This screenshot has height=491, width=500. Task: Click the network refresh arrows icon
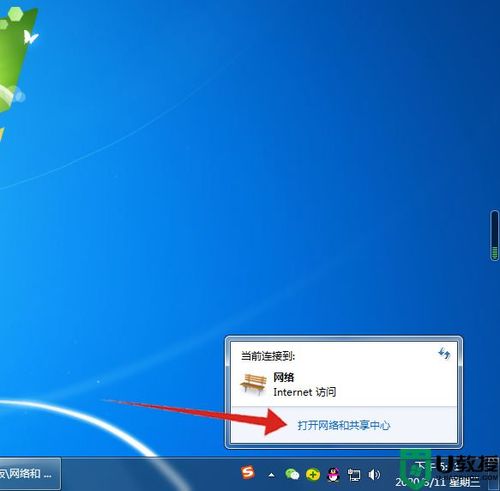pos(444,353)
